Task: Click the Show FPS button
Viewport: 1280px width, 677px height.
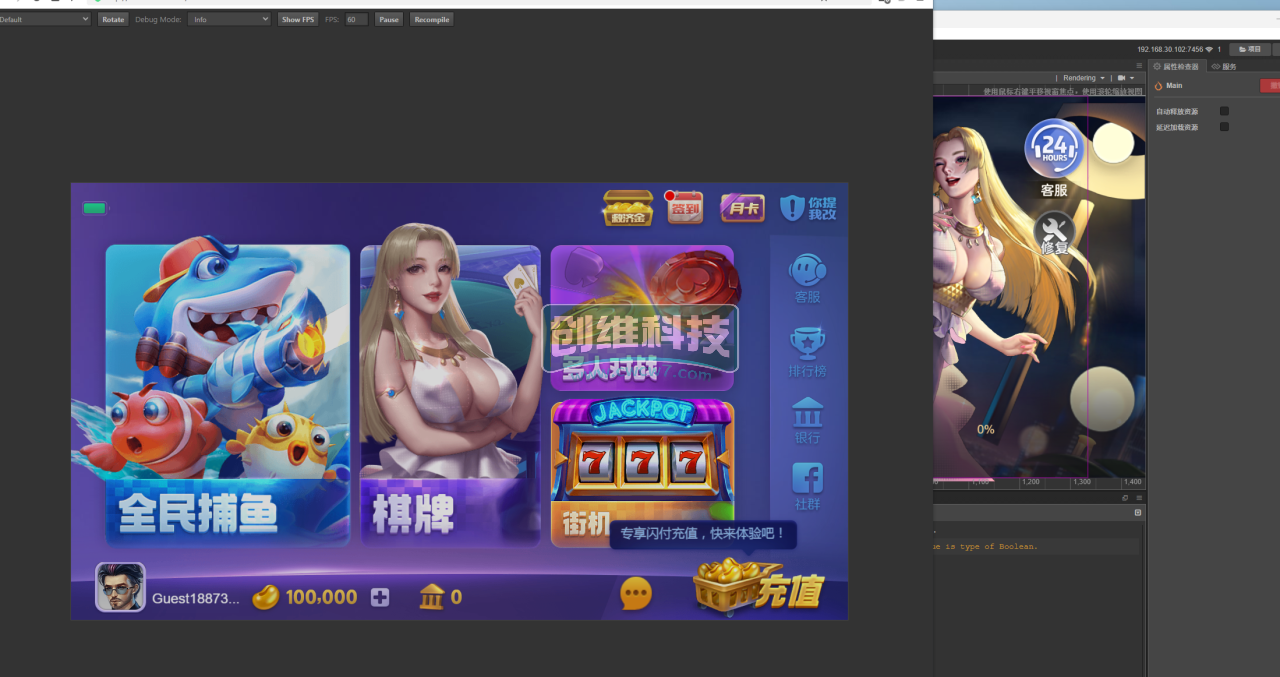Action: [298, 19]
